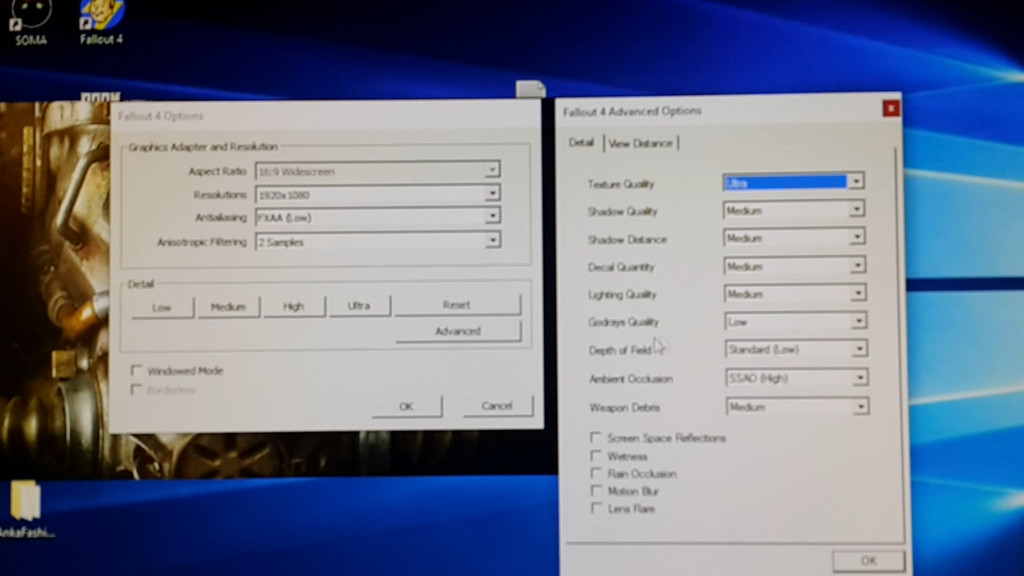Toggle the Windowed Mode checkbox

tap(136, 370)
